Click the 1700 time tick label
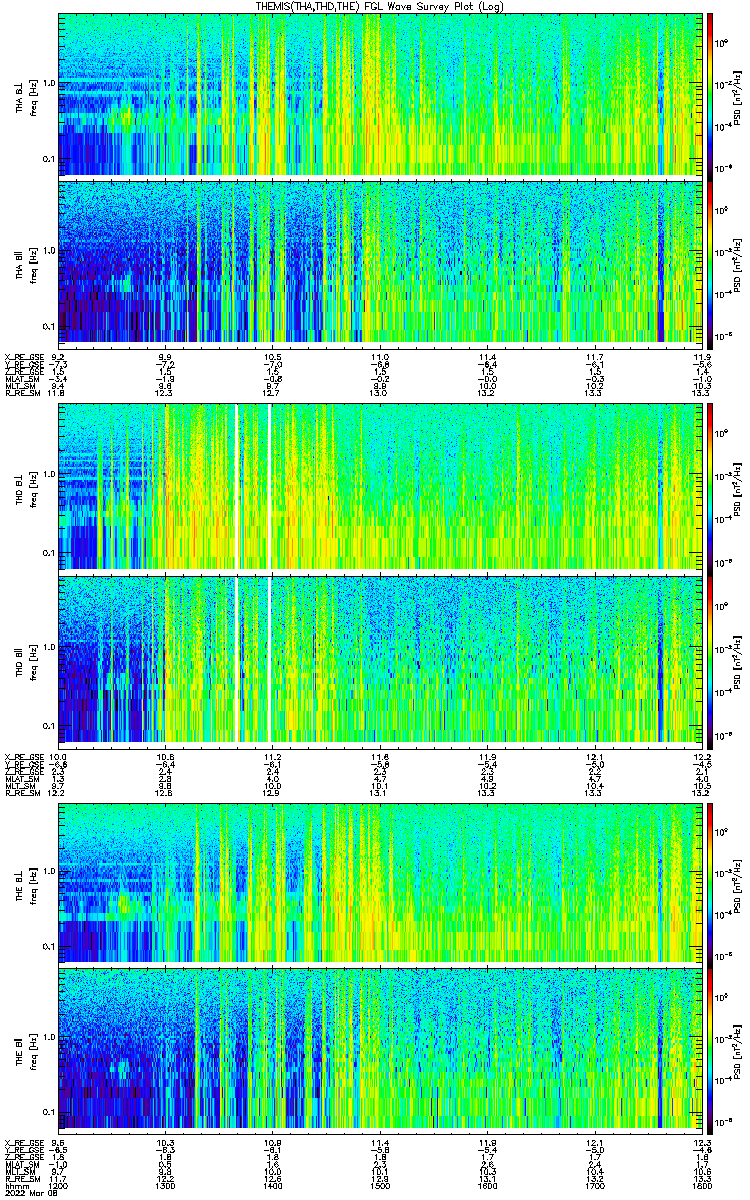 click(593, 1185)
